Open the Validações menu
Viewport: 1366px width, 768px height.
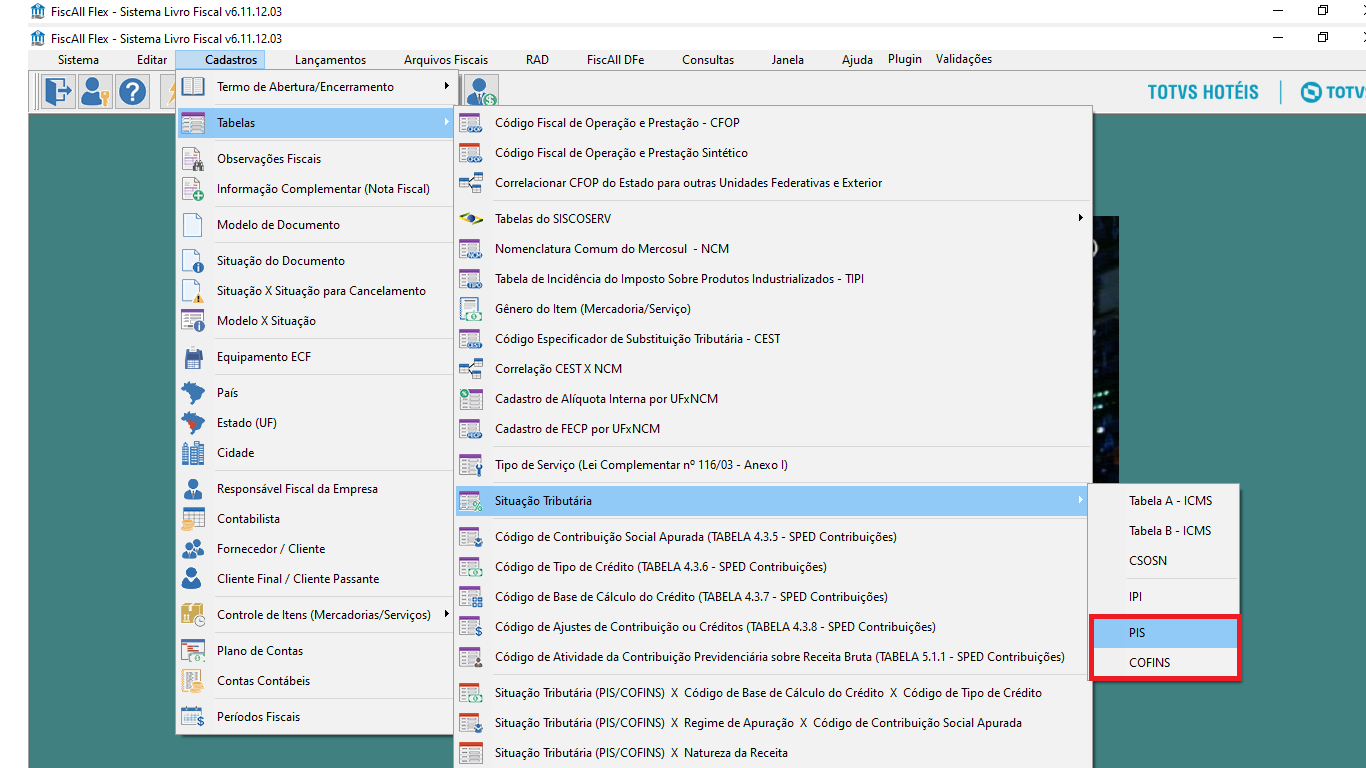coord(964,59)
